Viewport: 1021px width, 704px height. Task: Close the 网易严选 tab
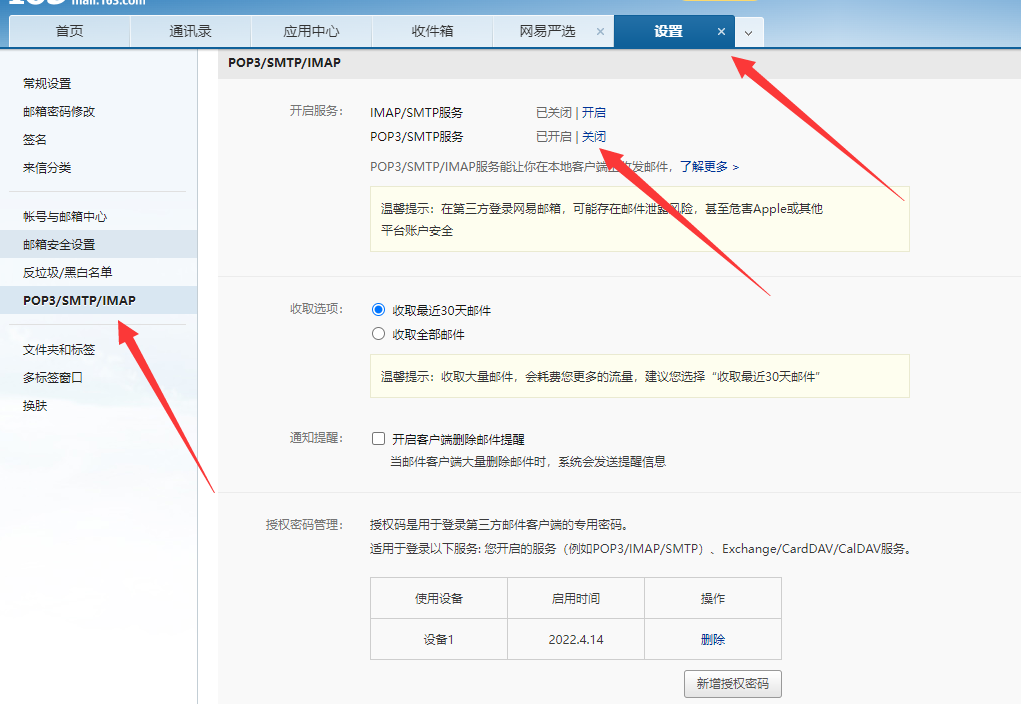click(x=600, y=31)
